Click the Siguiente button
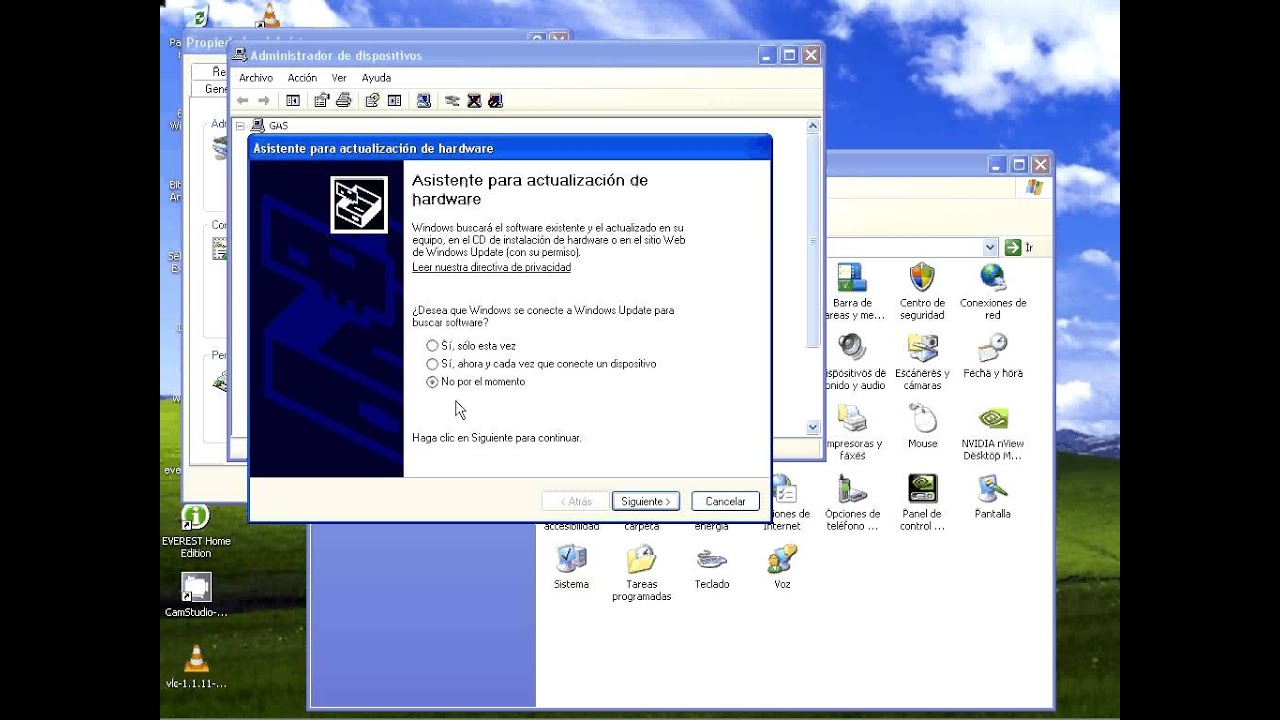Image resolution: width=1280 pixels, height=720 pixels. pyautogui.click(x=646, y=501)
